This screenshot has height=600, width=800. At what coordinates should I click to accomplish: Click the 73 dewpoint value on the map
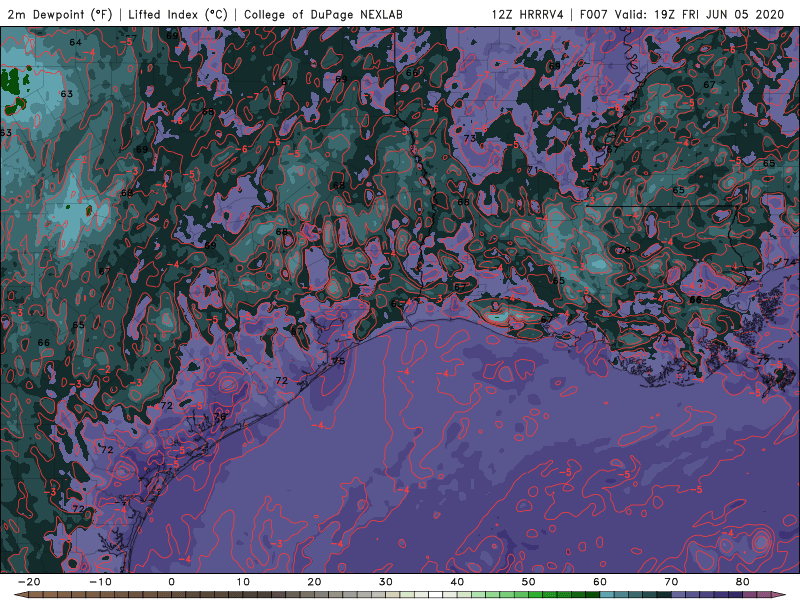(470, 138)
